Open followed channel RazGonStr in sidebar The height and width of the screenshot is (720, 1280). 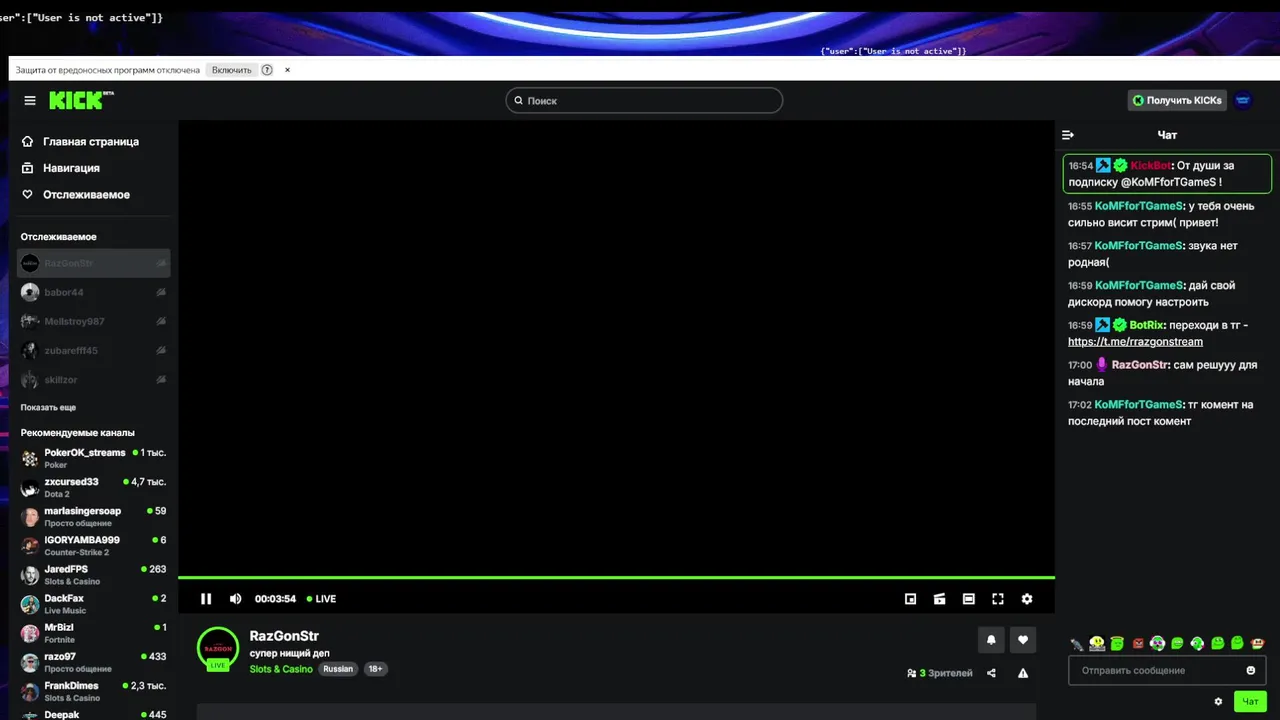coord(93,263)
